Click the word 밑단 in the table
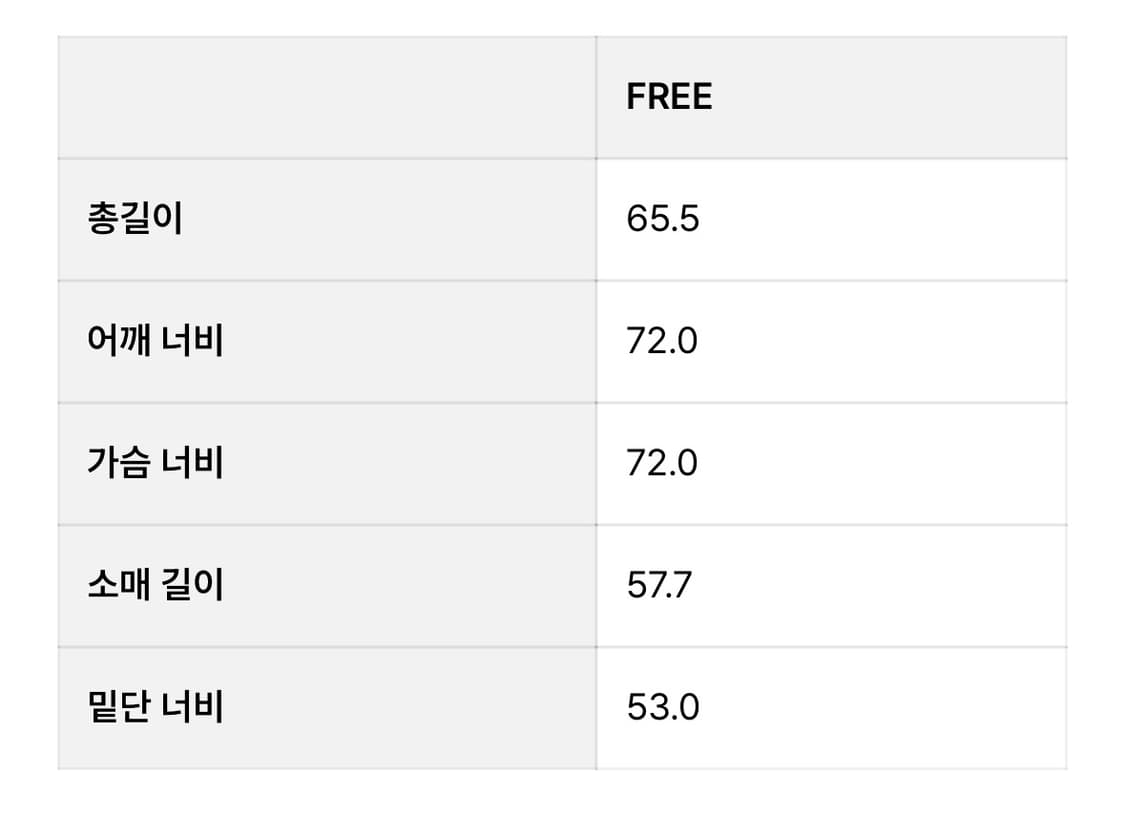Viewport: 1125px width, 818px height. click(x=118, y=707)
